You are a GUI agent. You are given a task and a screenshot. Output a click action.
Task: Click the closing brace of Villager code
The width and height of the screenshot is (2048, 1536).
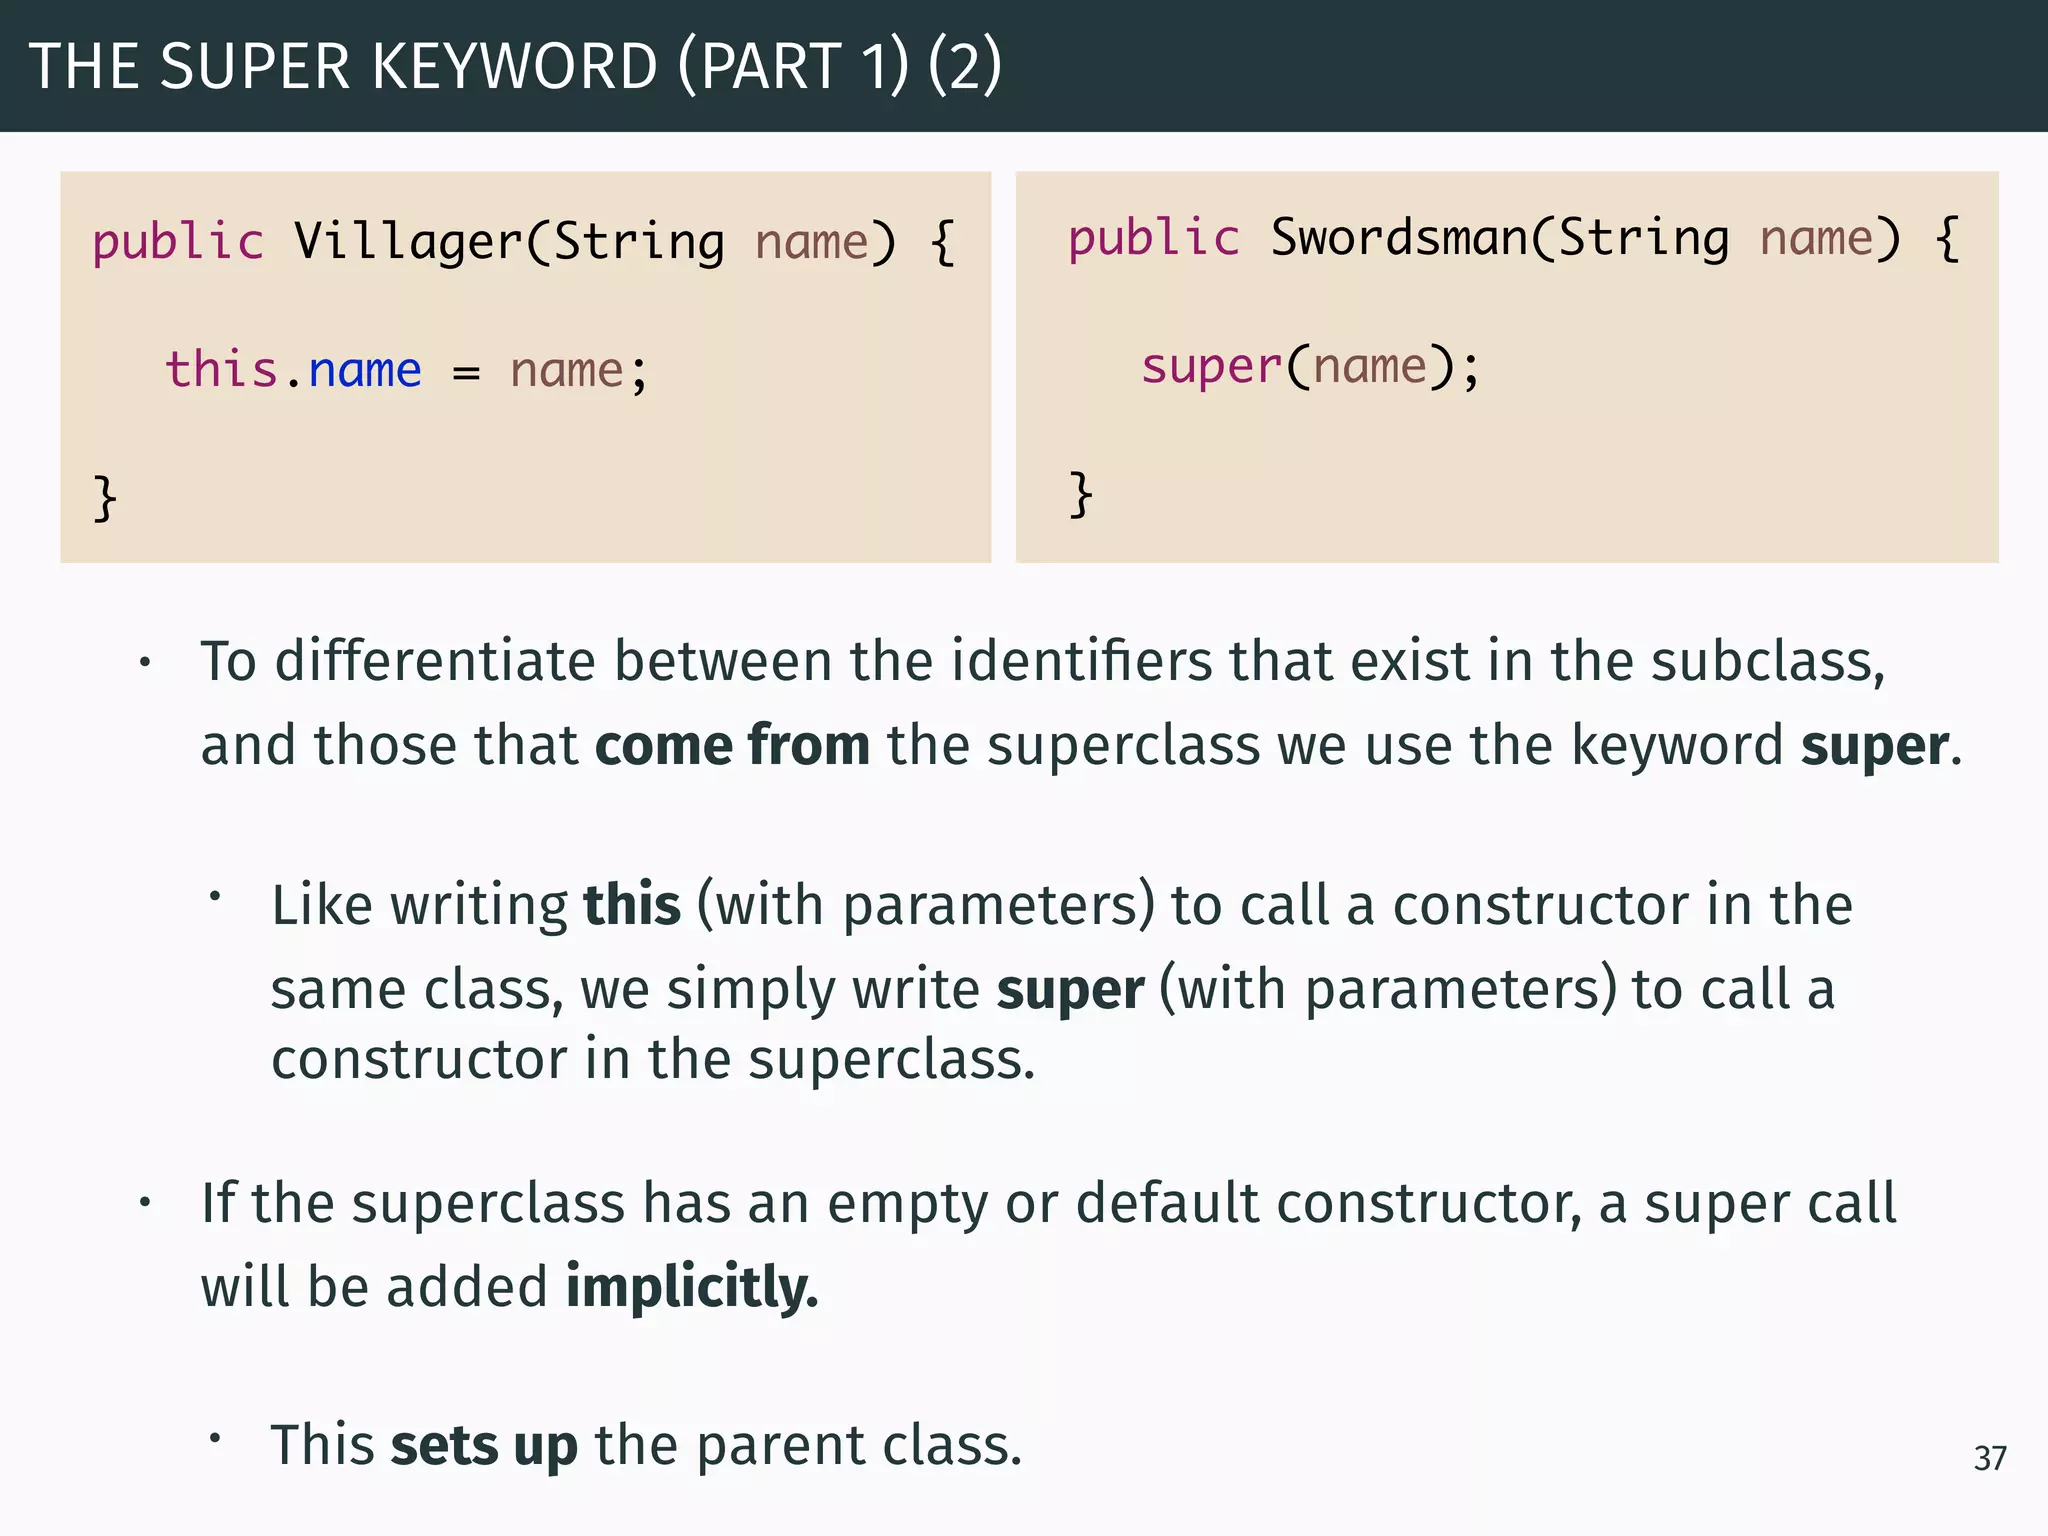105,497
